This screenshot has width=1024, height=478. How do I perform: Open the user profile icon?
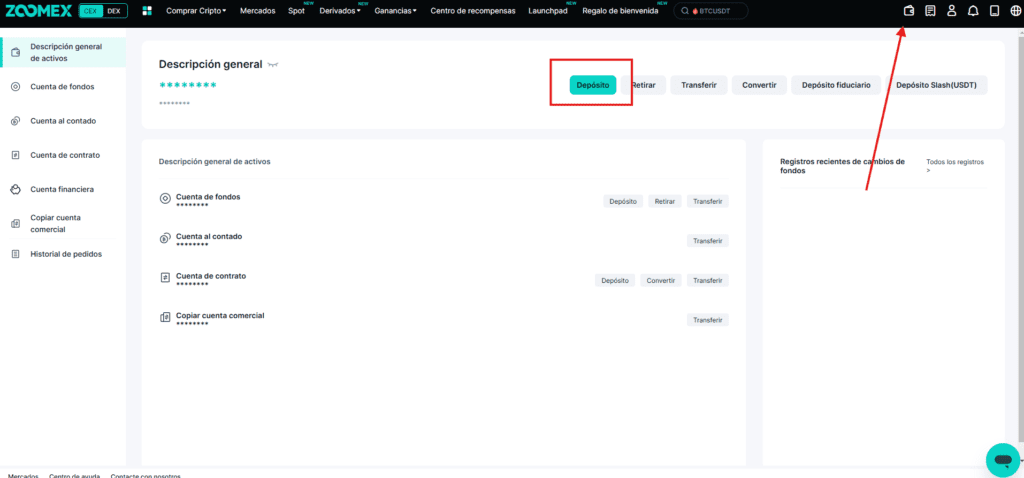click(951, 11)
